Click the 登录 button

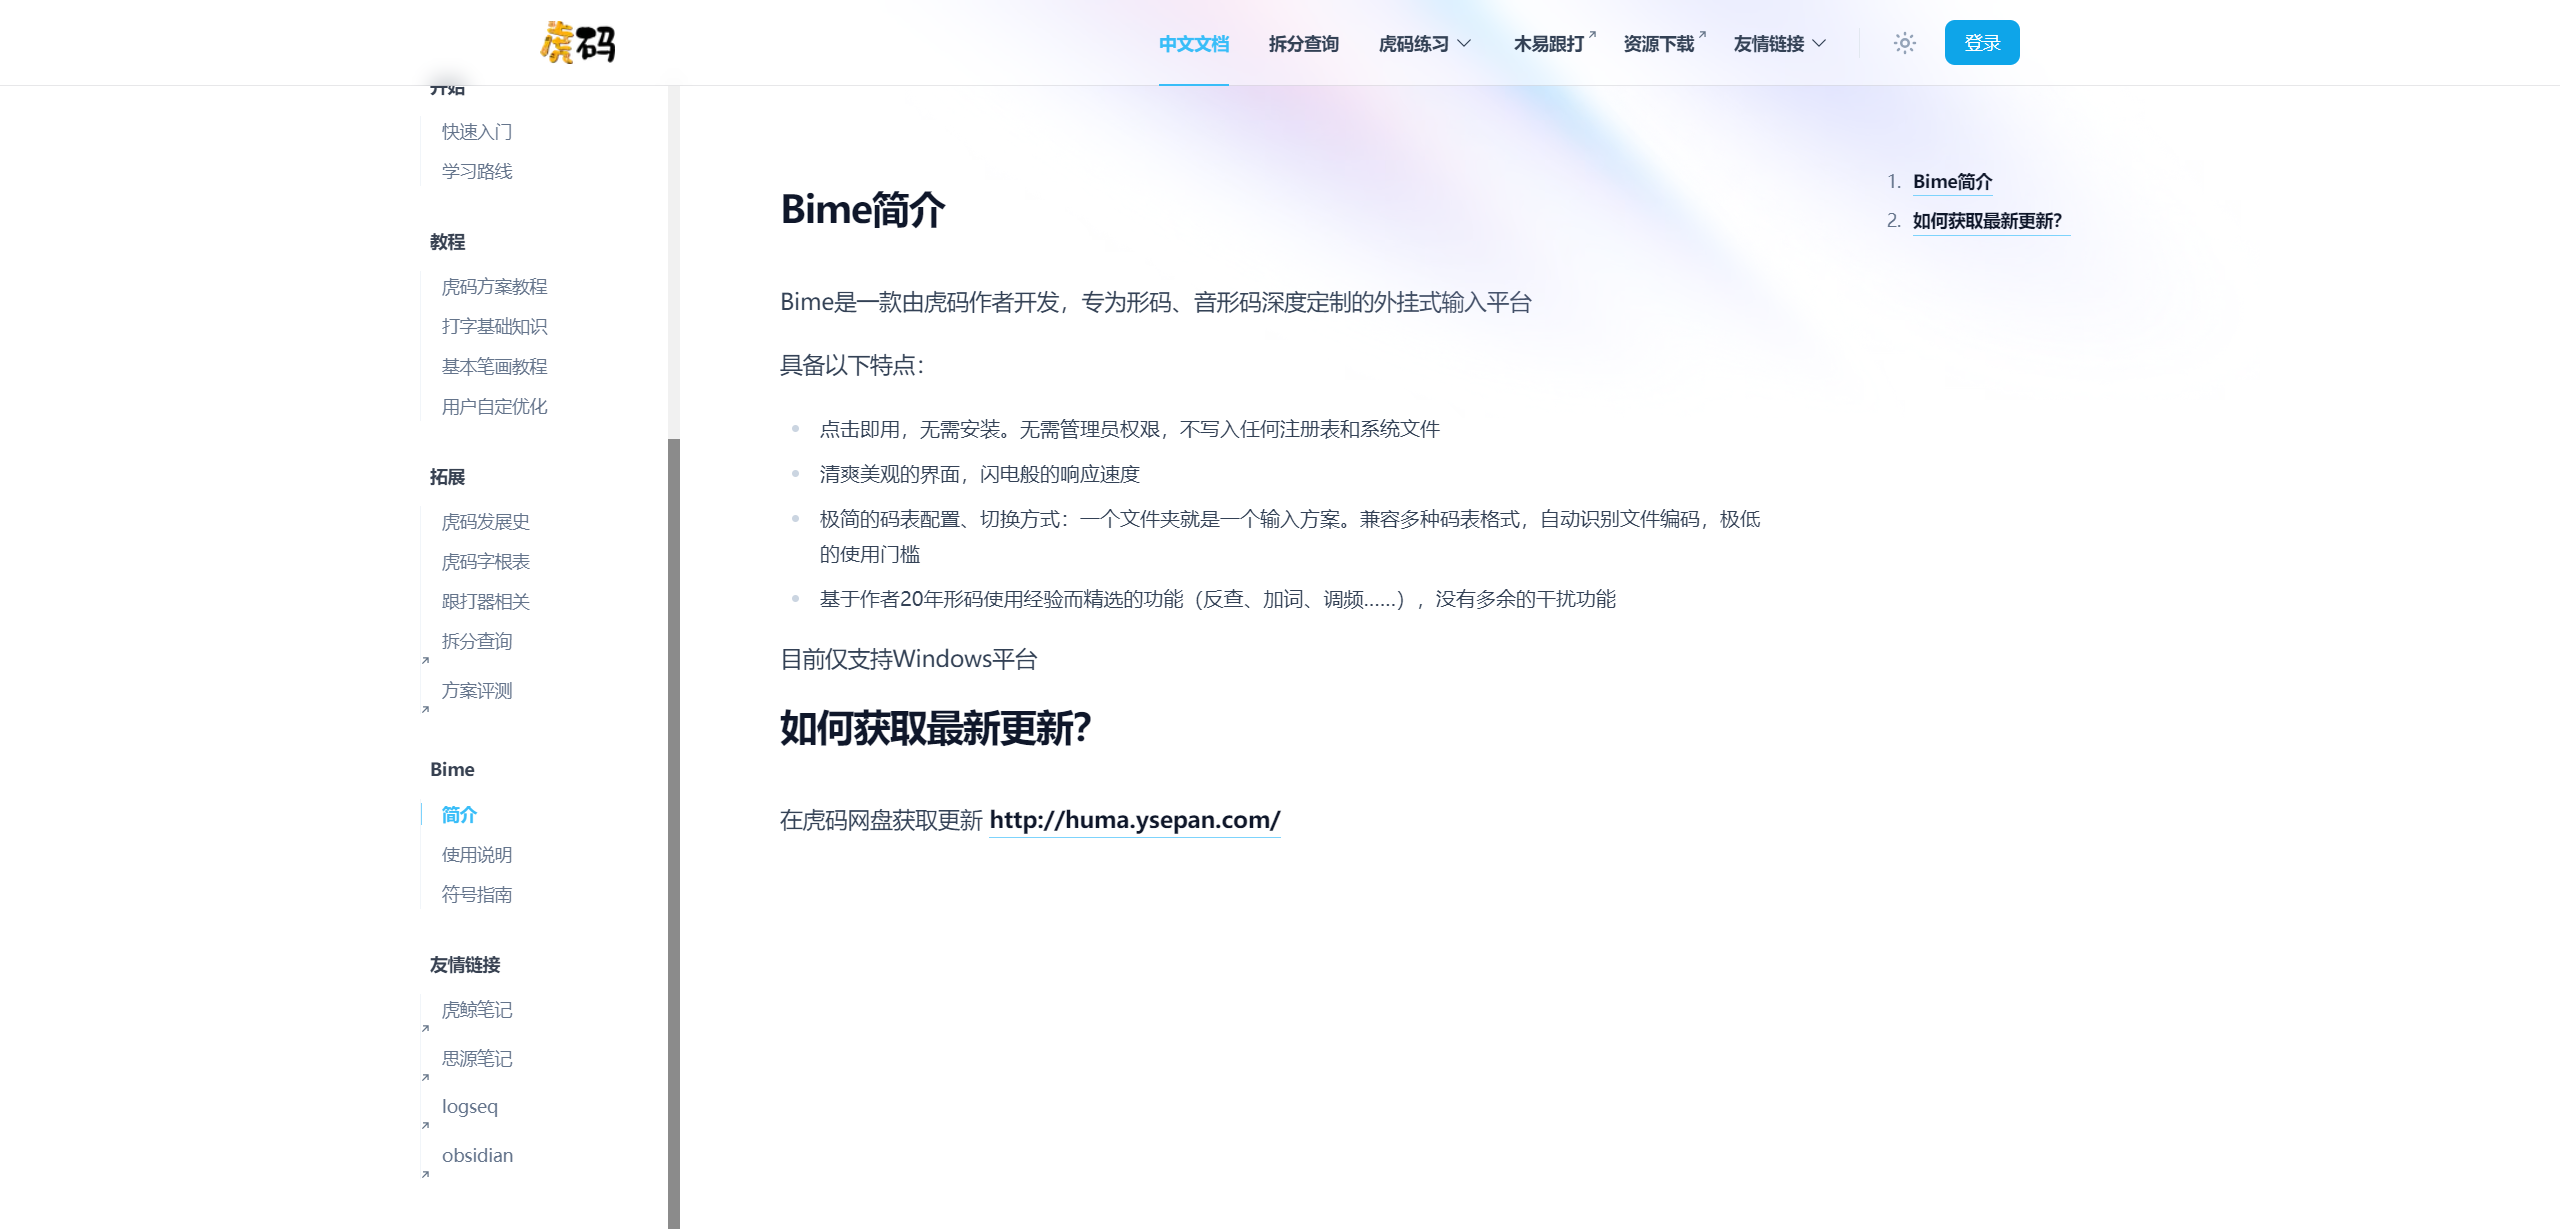[x=1981, y=42]
